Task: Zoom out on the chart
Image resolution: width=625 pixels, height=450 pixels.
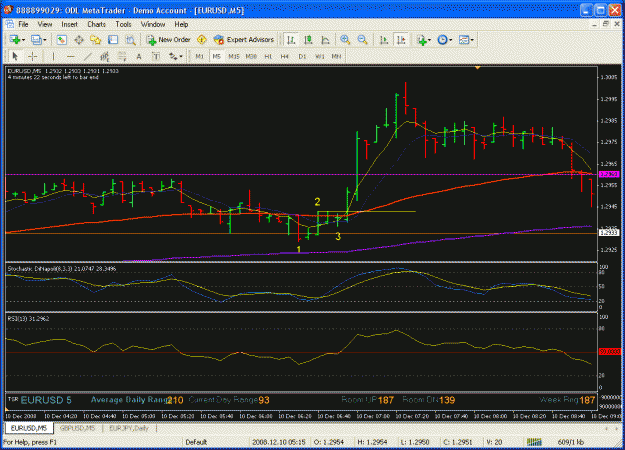Action: pos(362,40)
